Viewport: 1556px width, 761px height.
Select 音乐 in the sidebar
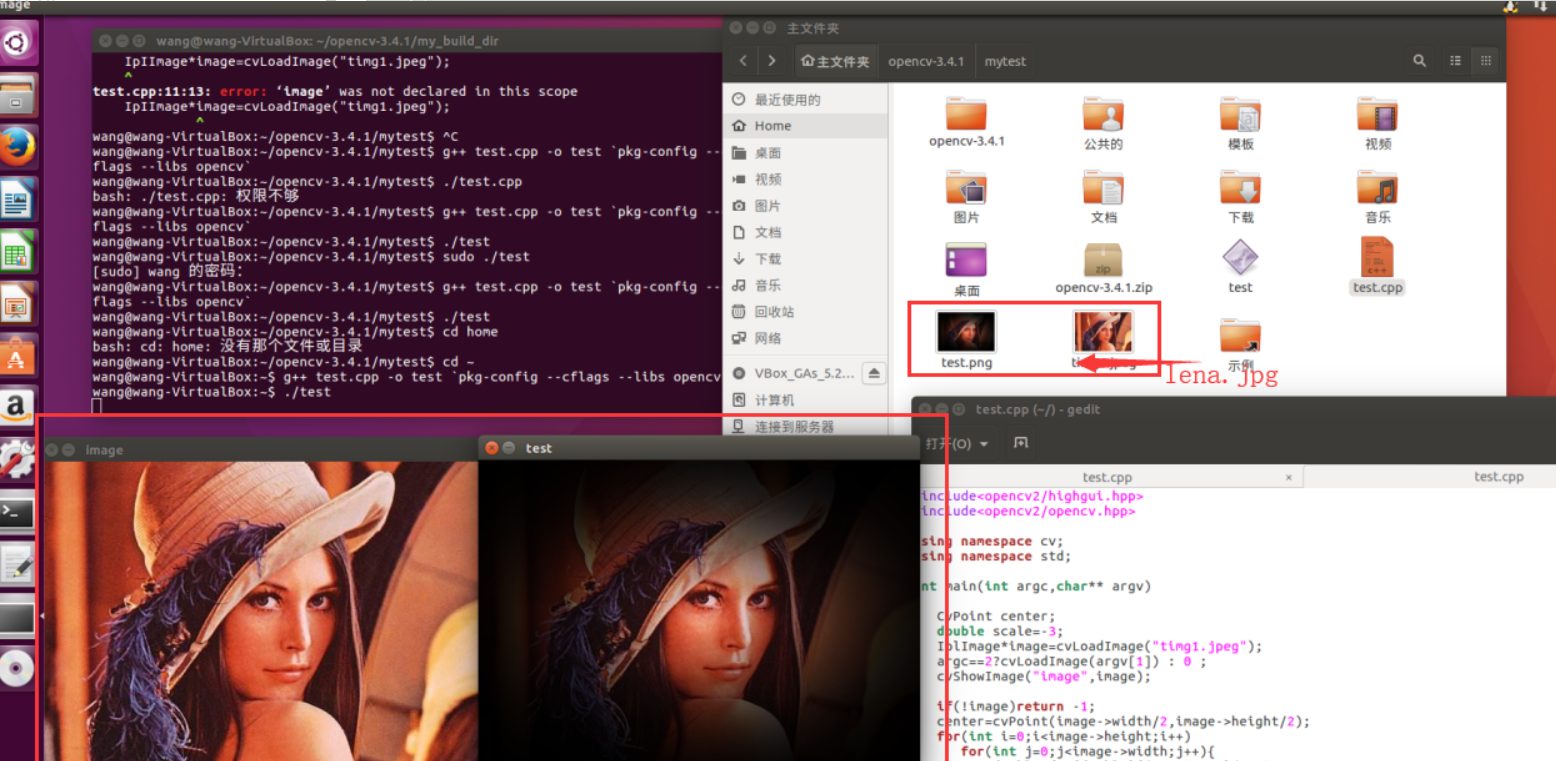pos(805,285)
